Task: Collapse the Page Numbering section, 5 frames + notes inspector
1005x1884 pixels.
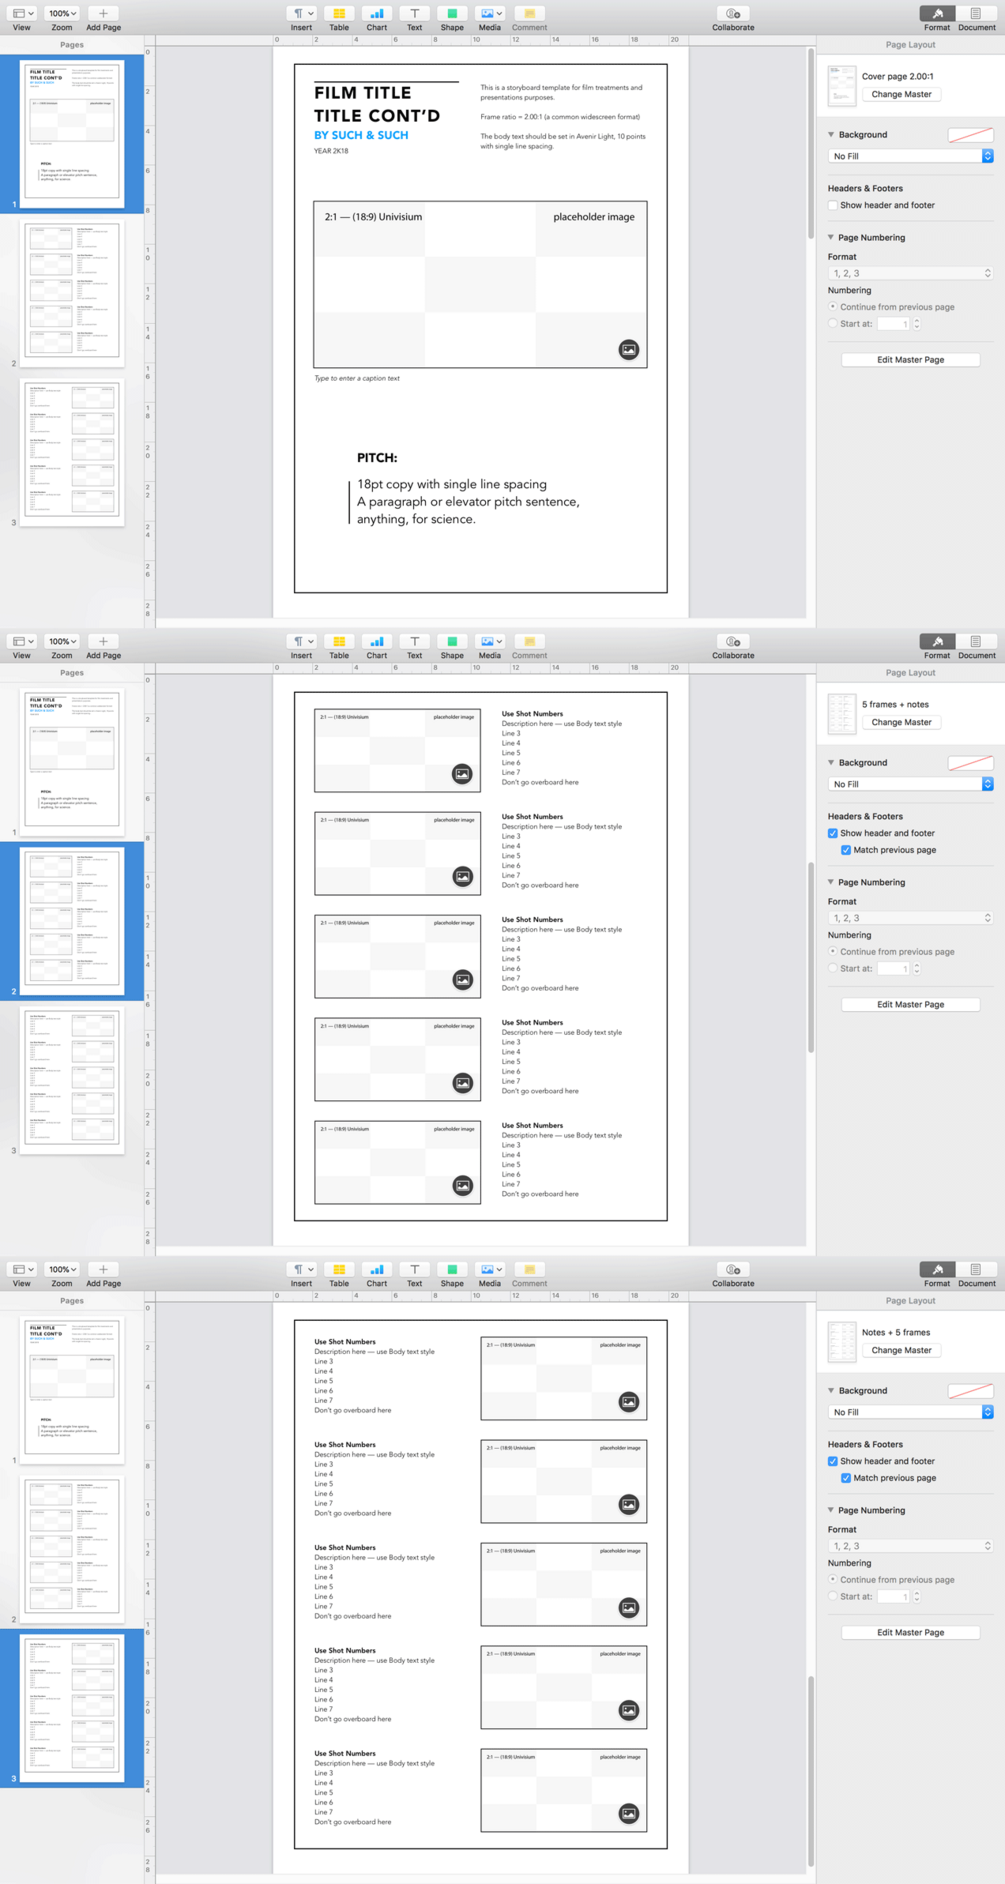Action: click(x=831, y=883)
